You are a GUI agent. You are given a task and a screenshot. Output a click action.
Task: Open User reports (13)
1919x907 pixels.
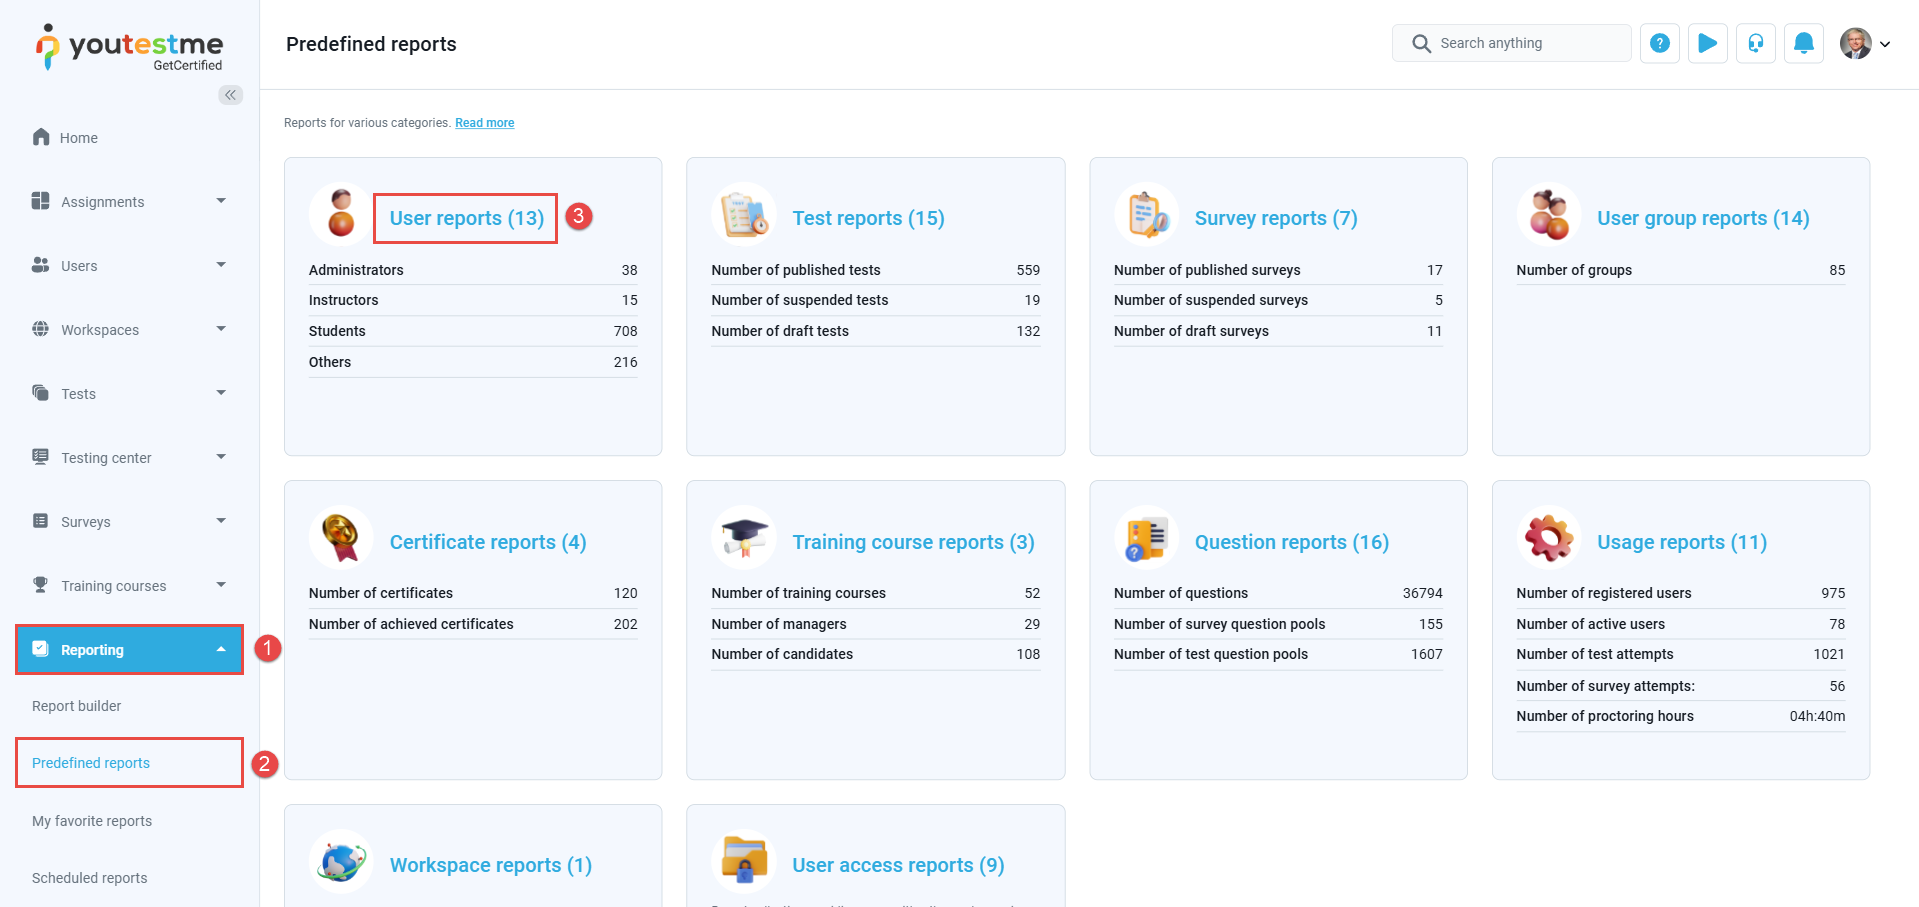[x=467, y=218]
